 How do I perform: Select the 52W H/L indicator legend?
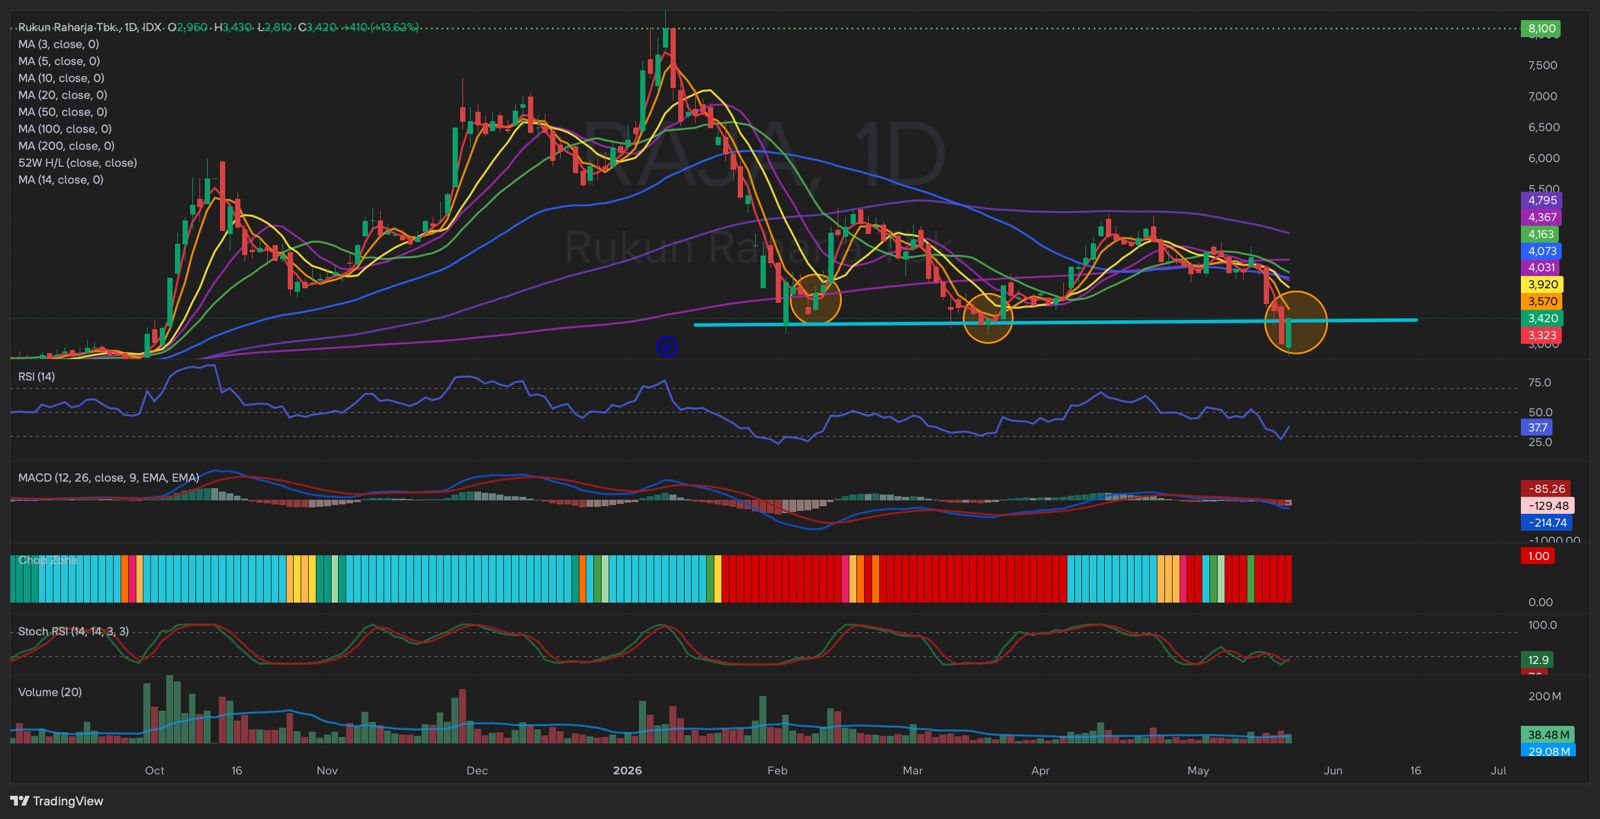77,163
